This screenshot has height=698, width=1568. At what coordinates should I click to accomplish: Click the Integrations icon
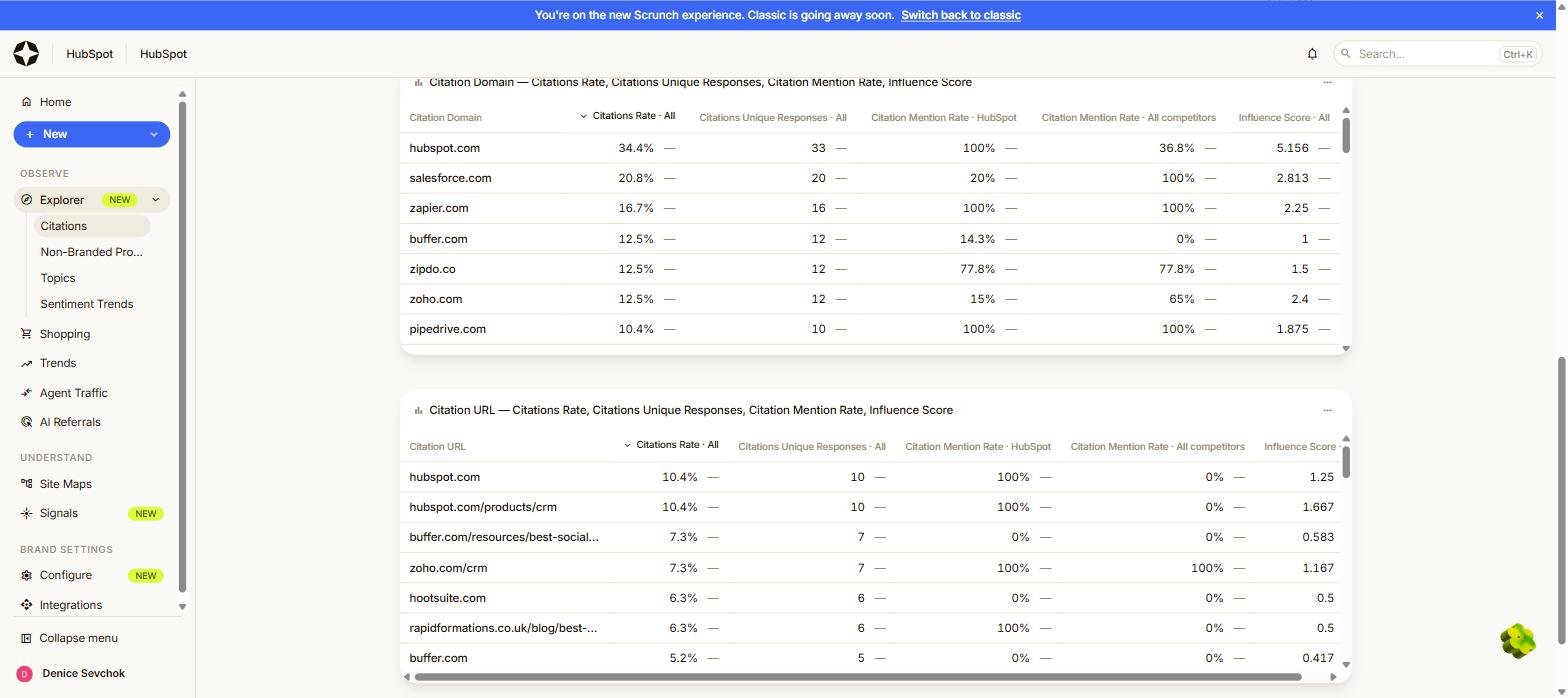point(26,605)
